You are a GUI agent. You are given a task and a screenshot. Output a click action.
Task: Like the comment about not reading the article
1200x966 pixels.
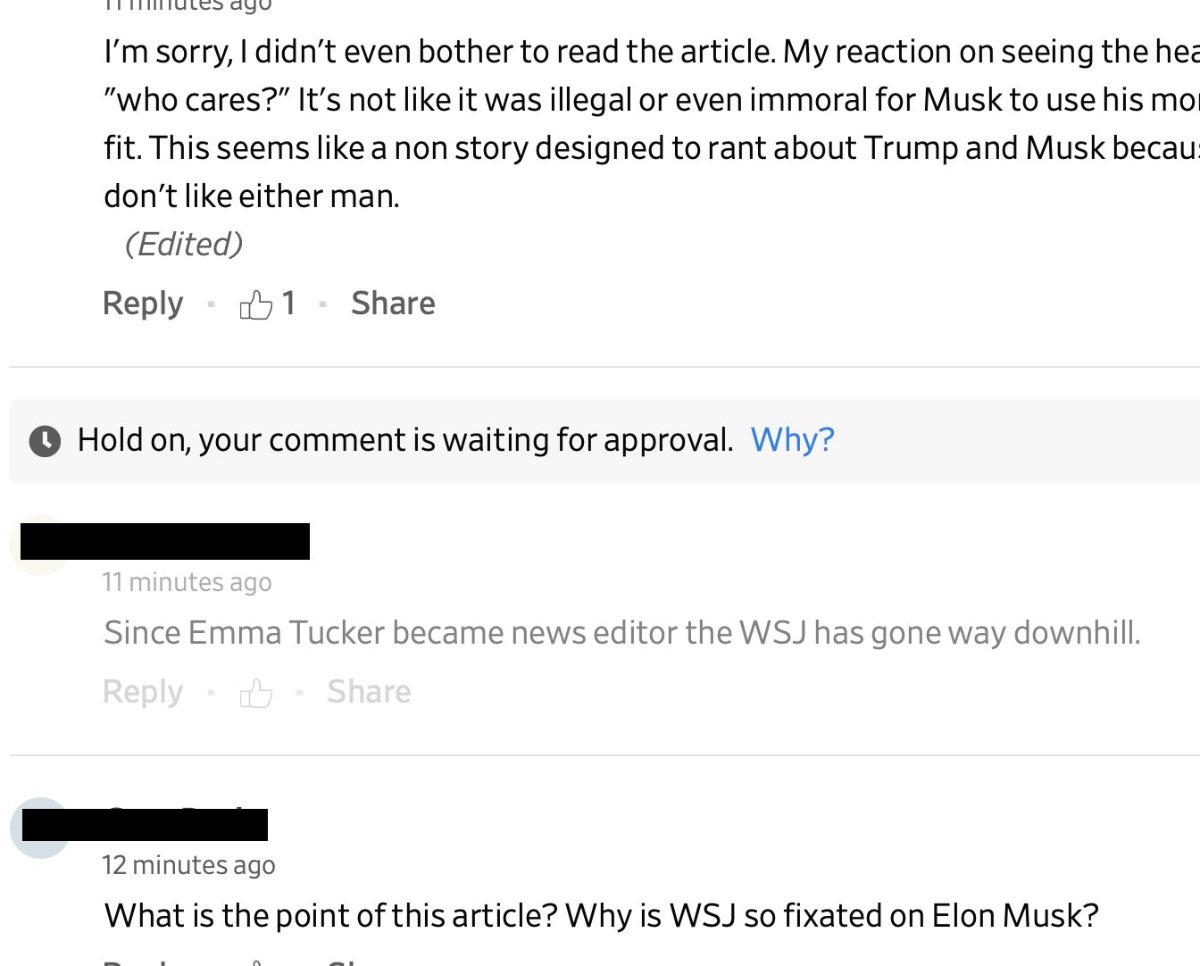(256, 304)
